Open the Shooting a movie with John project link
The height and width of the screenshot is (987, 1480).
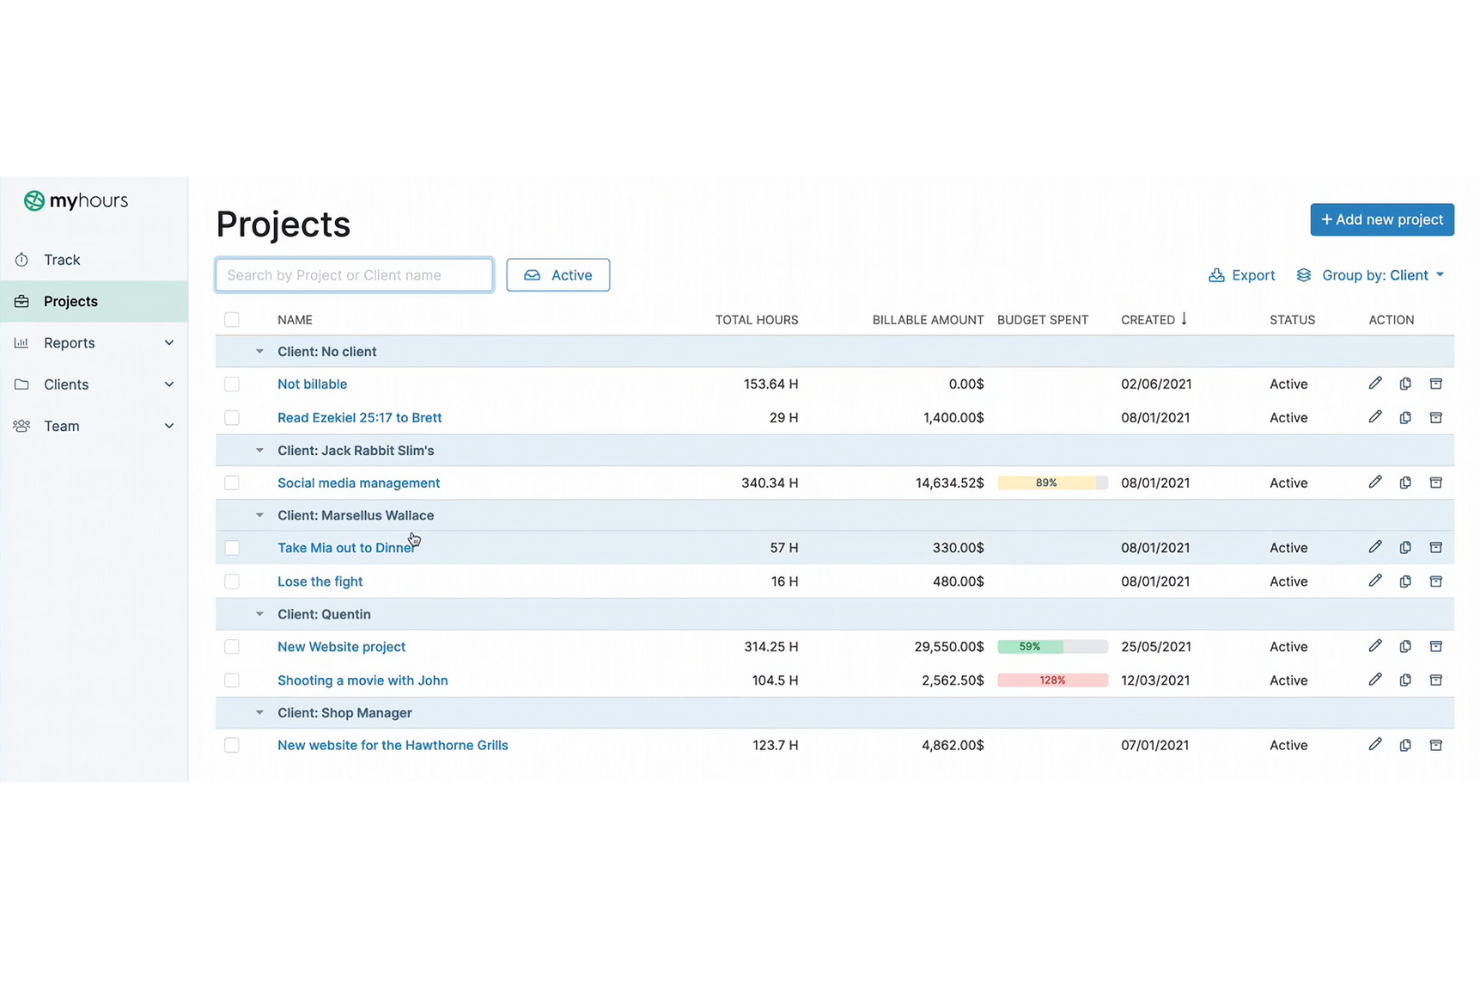pos(362,680)
